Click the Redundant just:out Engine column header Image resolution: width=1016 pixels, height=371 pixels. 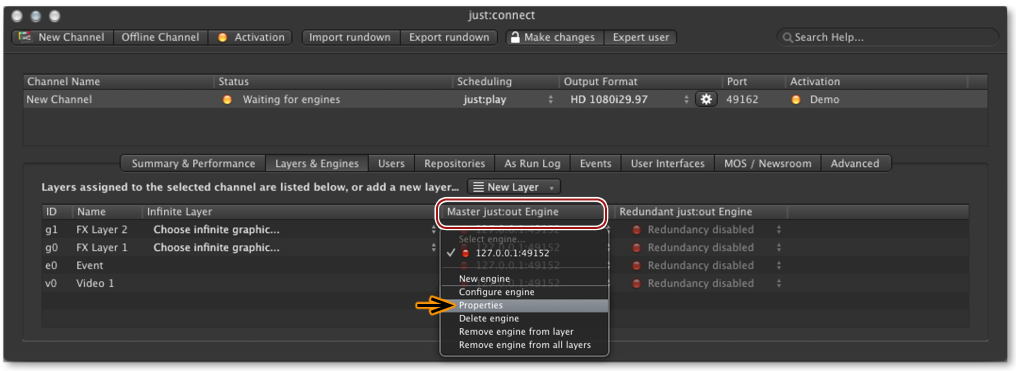(701, 212)
